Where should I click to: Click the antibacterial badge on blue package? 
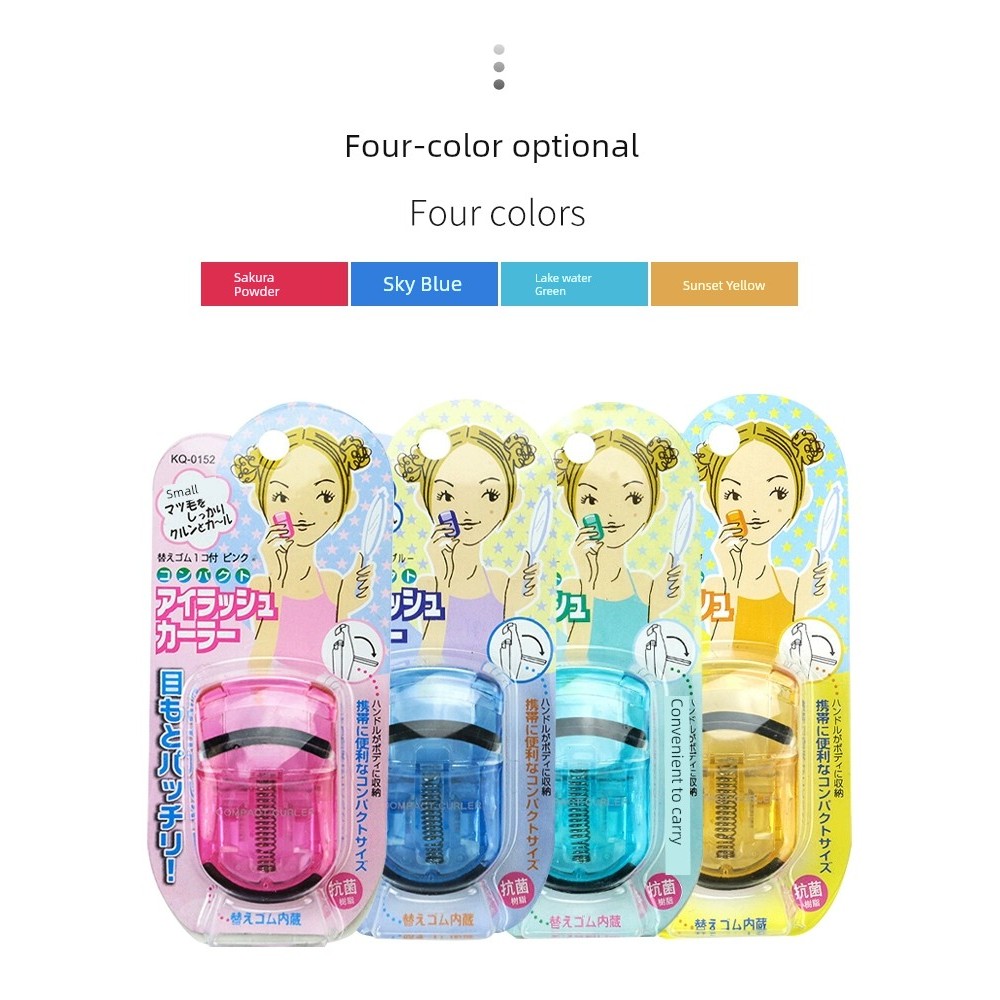[515, 890]
